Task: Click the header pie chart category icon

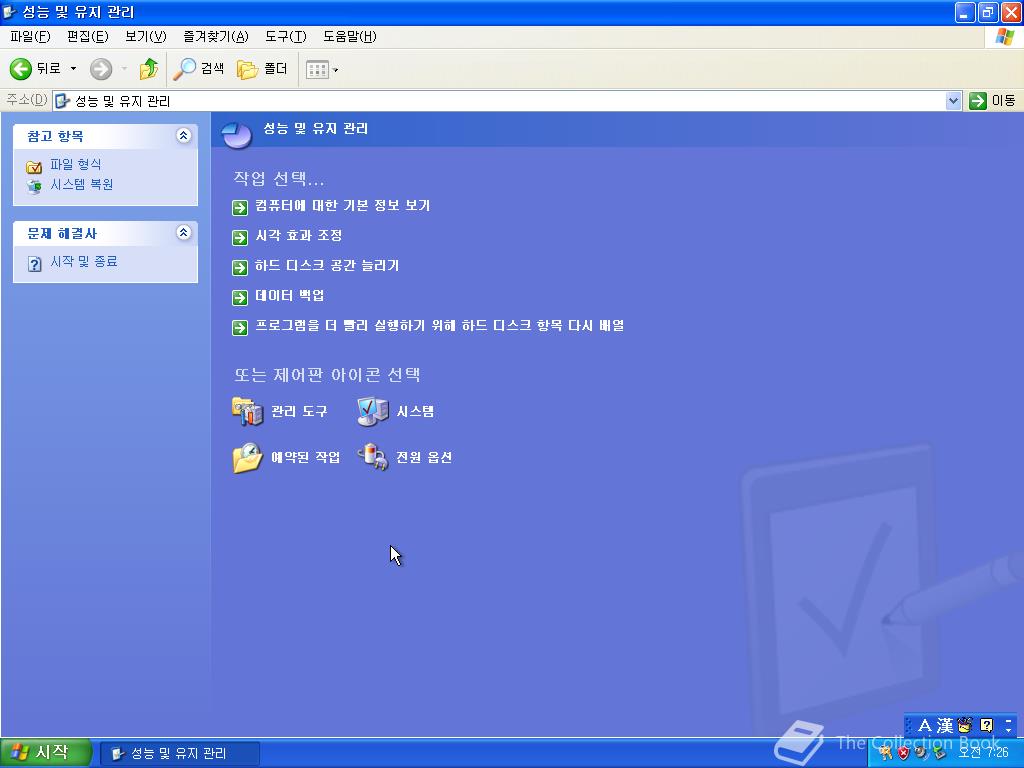Action: point(236,134)
